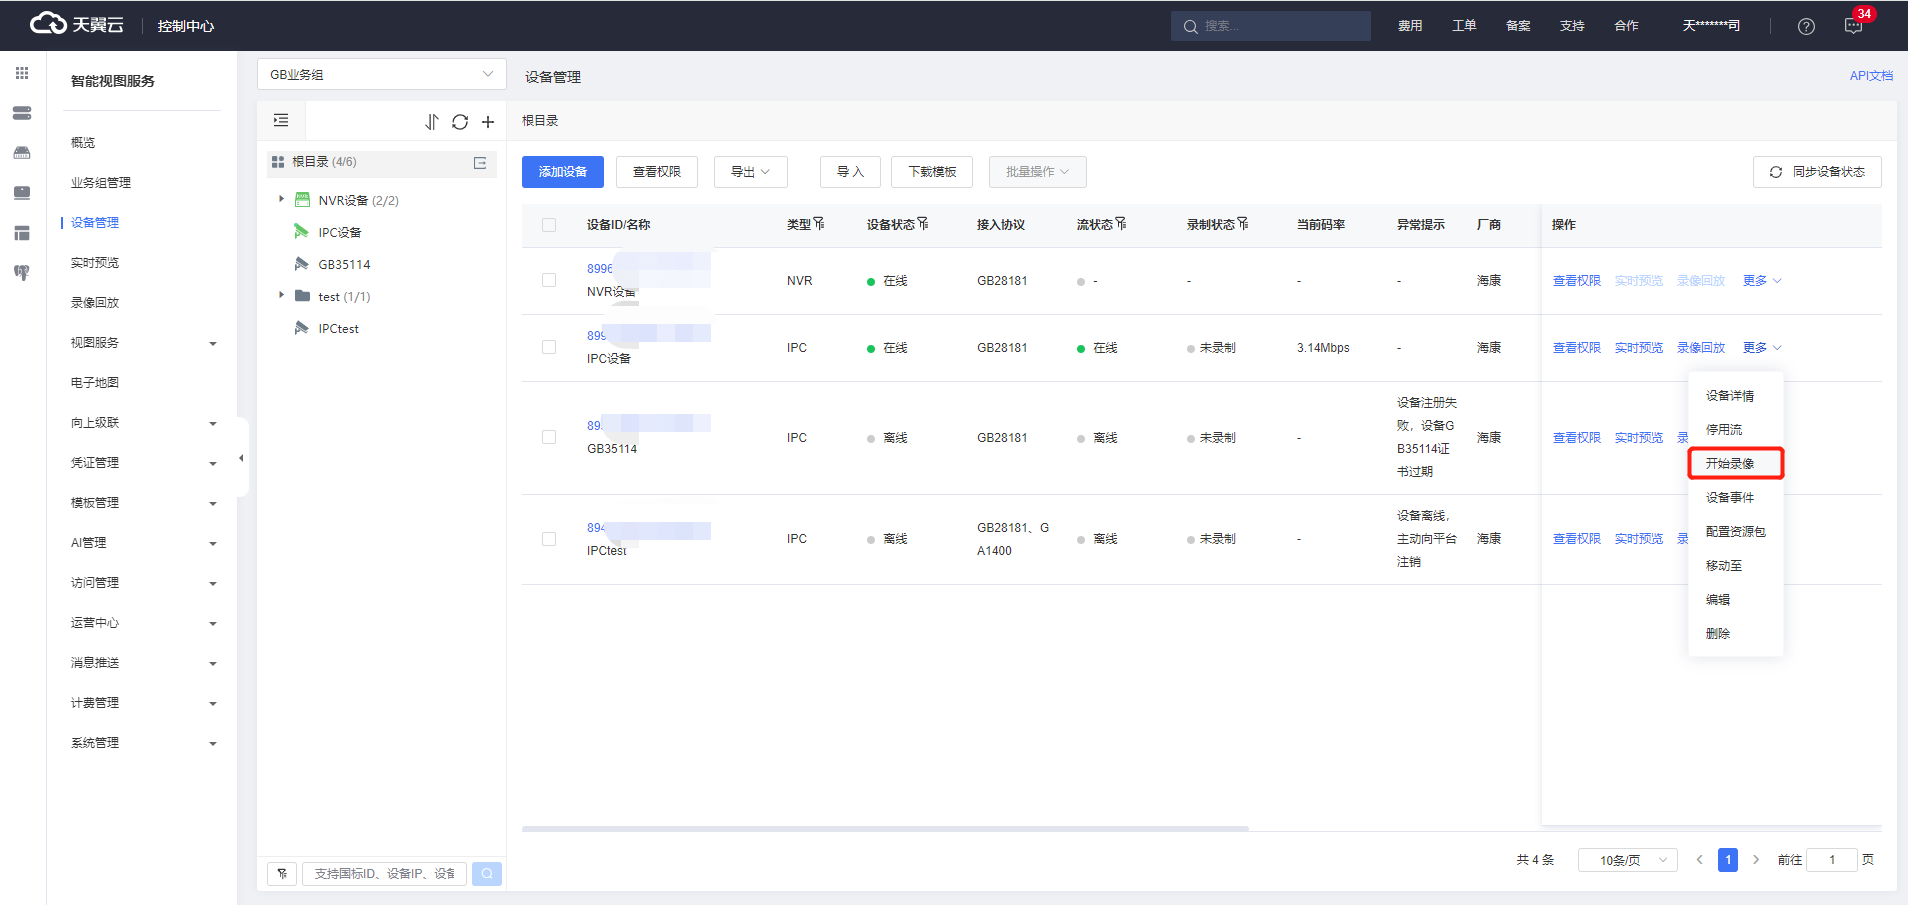Open the GB业务组 dropdown
Screen dimensions: 1908x905
(x=381, y=75)
